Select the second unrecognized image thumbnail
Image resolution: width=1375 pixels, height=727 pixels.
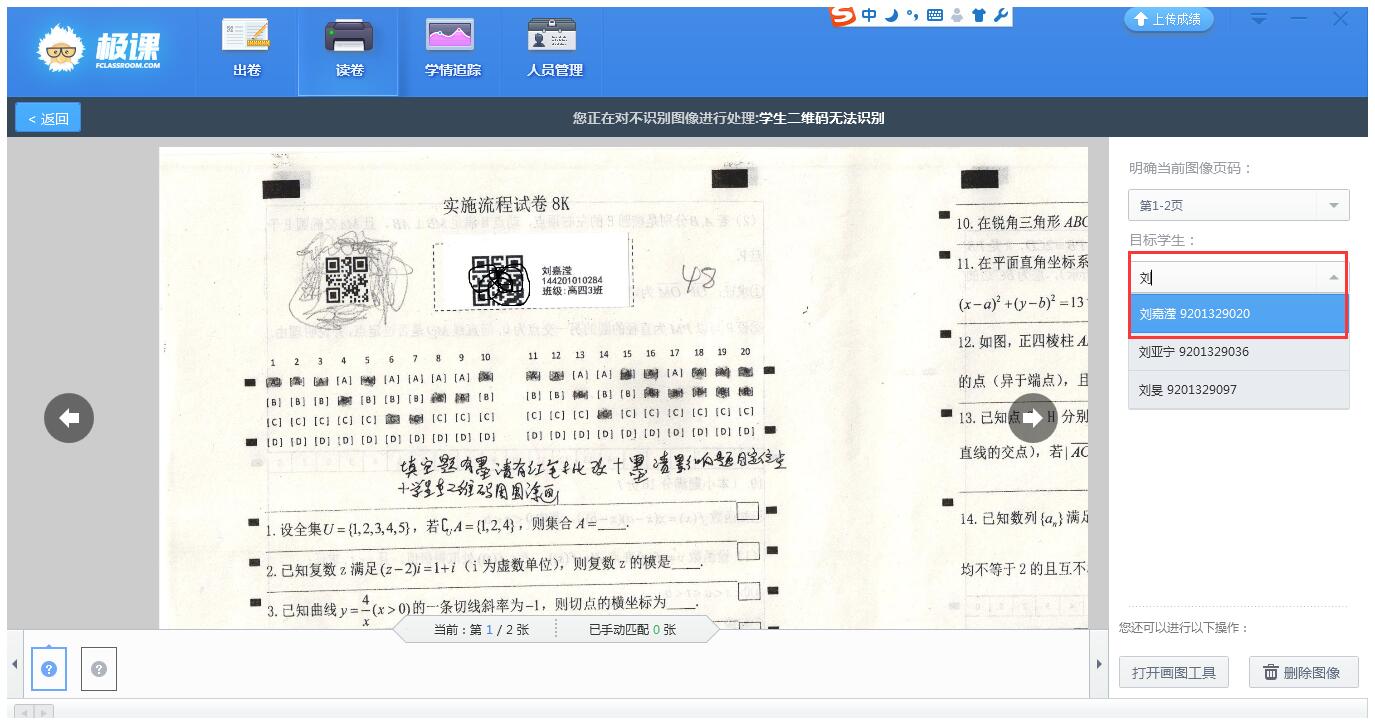tap(99, 669)
